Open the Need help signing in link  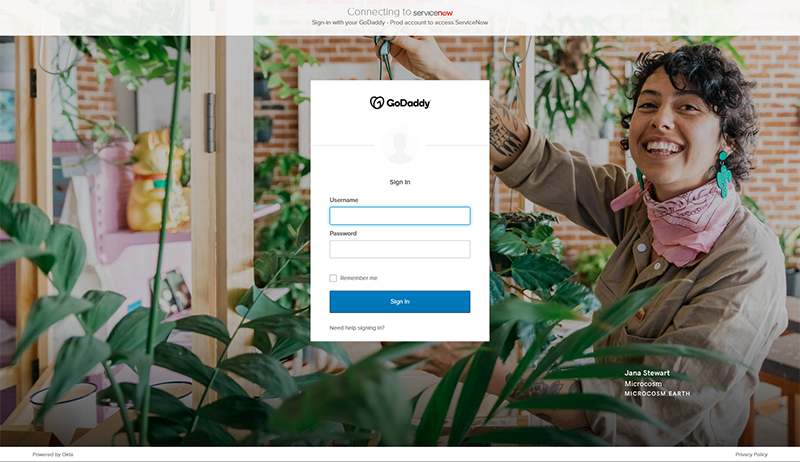pyautogui.click(x=357, y=328)
